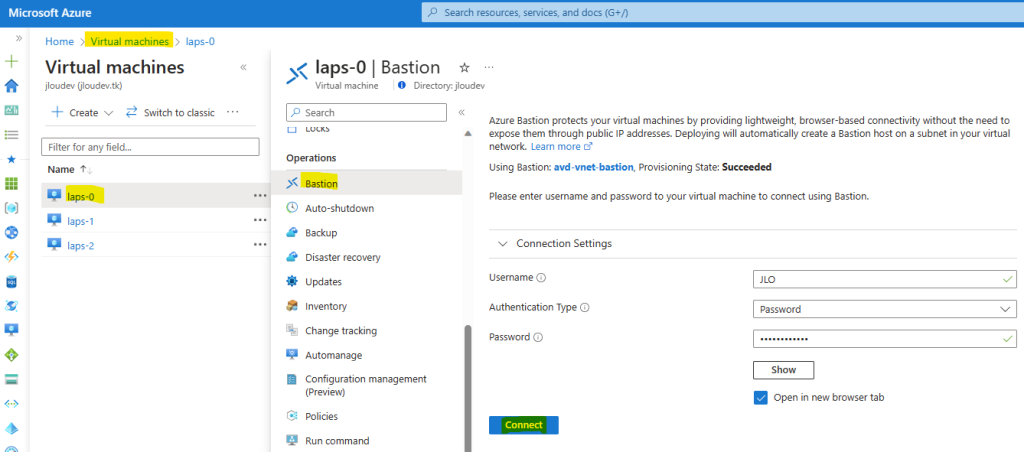Collapse the Virtual machines list pane
The image size is (1024, 452).
pos(244,67)
